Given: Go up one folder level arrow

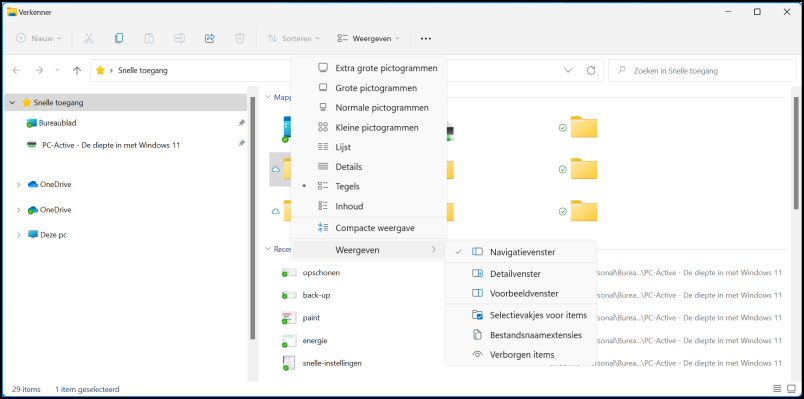Looking at the screenshot, I should [x=77, y=71].
